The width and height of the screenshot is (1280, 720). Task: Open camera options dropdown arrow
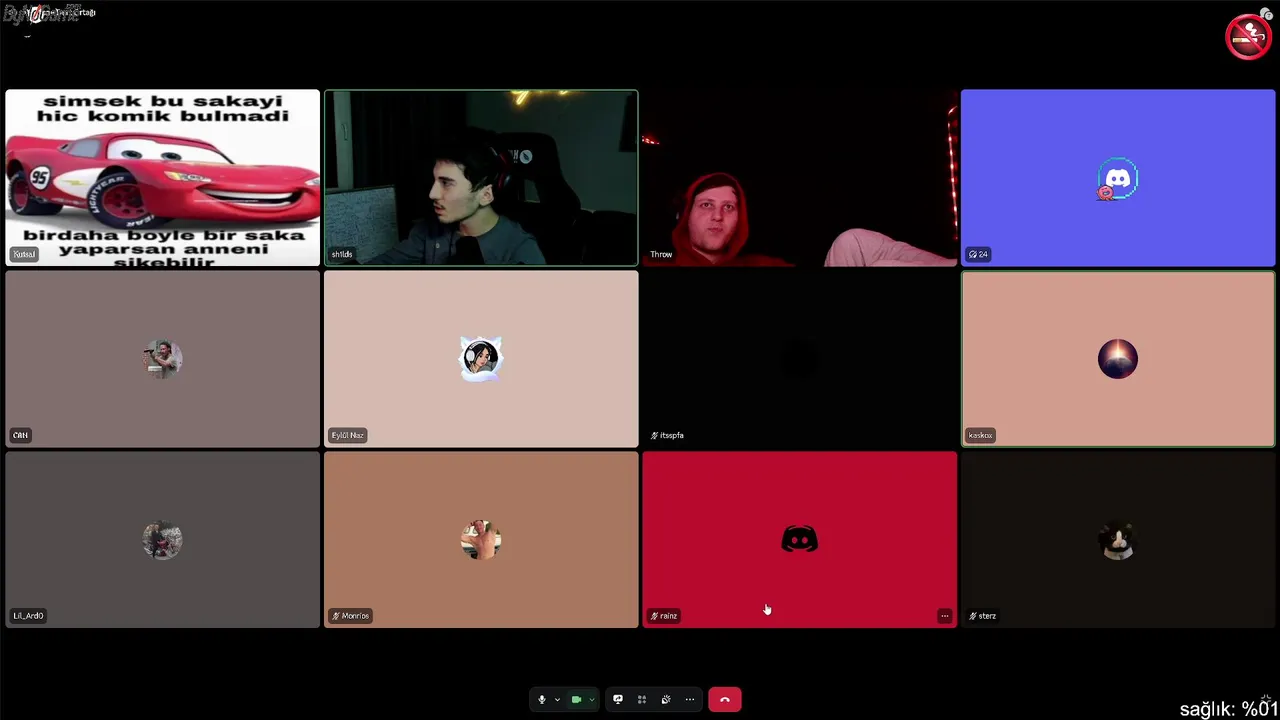coord(591,700)
